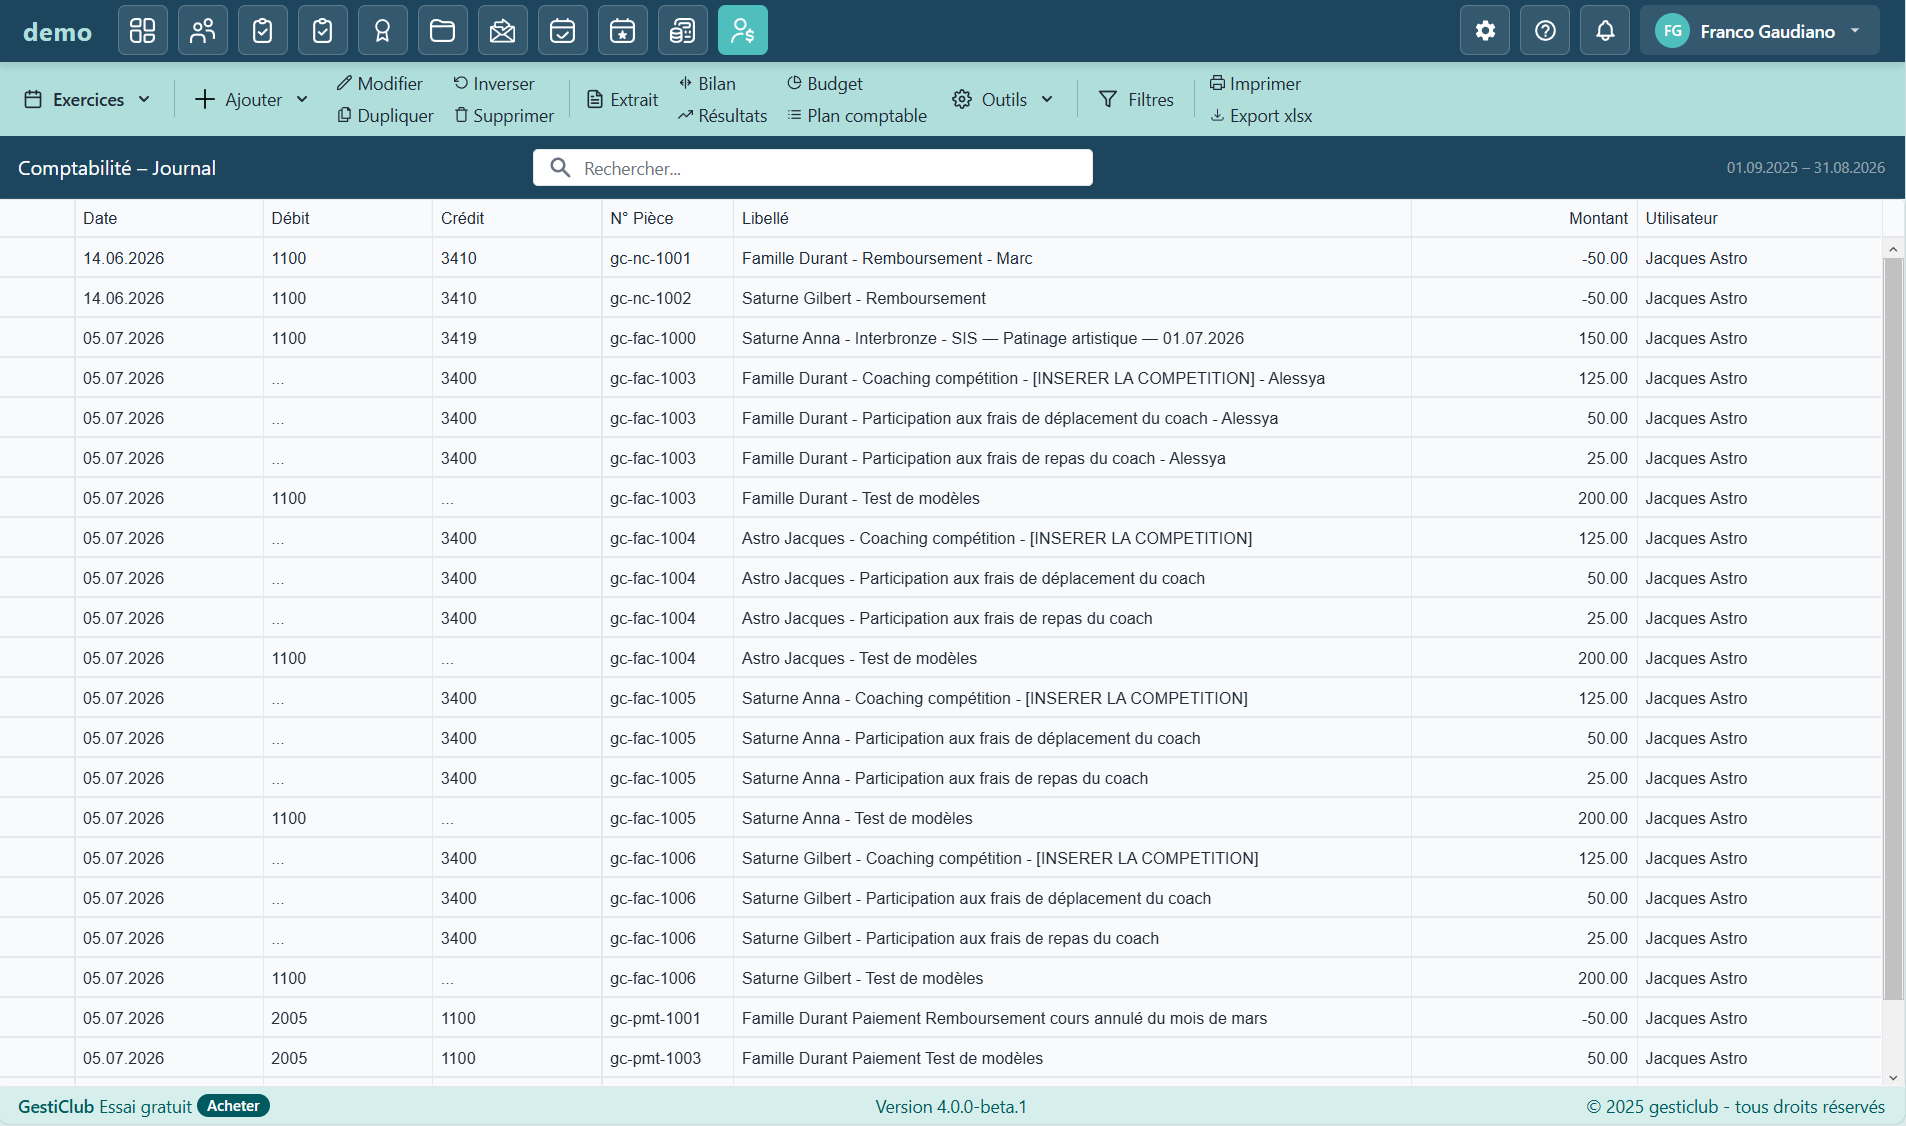Open the settings gear in the top bar
Screen dimensions: 1906x1126
(x=1485, y=30)
